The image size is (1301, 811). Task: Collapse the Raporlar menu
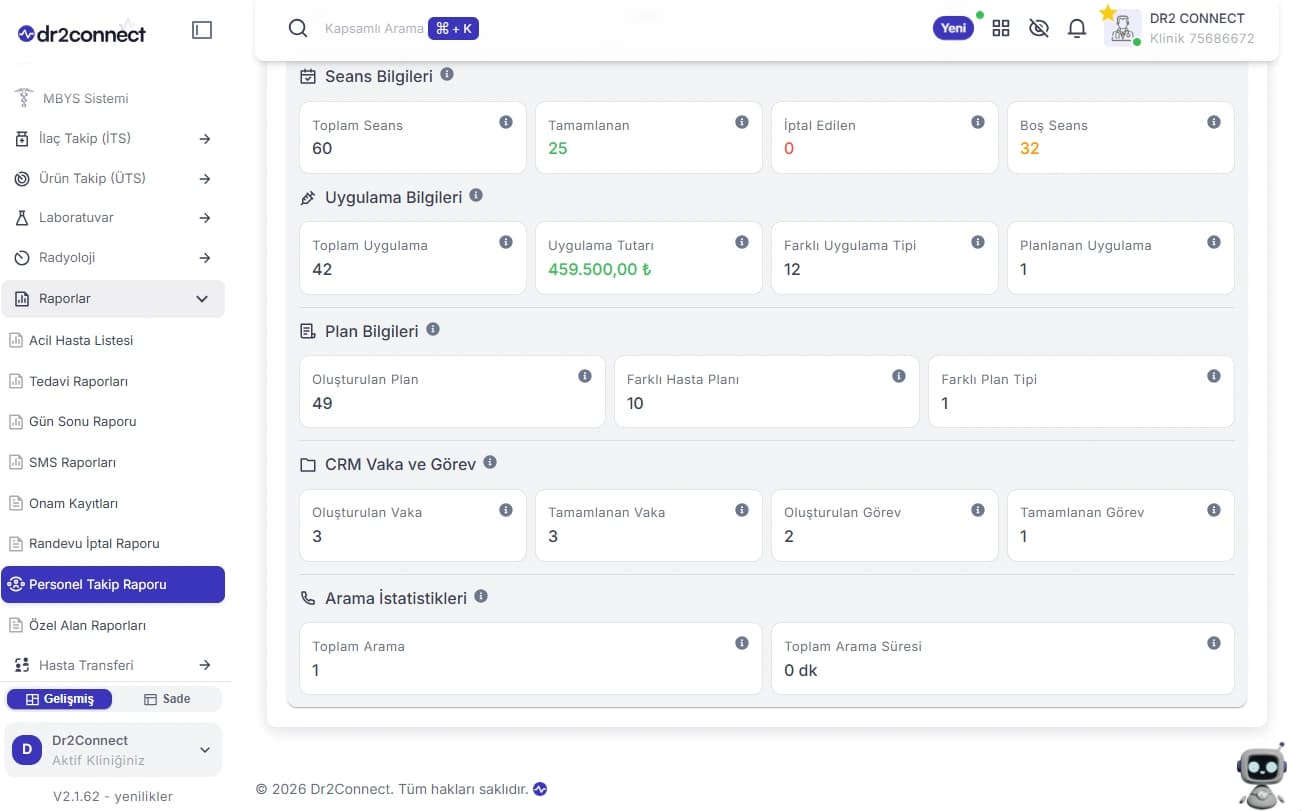(113, 299)
